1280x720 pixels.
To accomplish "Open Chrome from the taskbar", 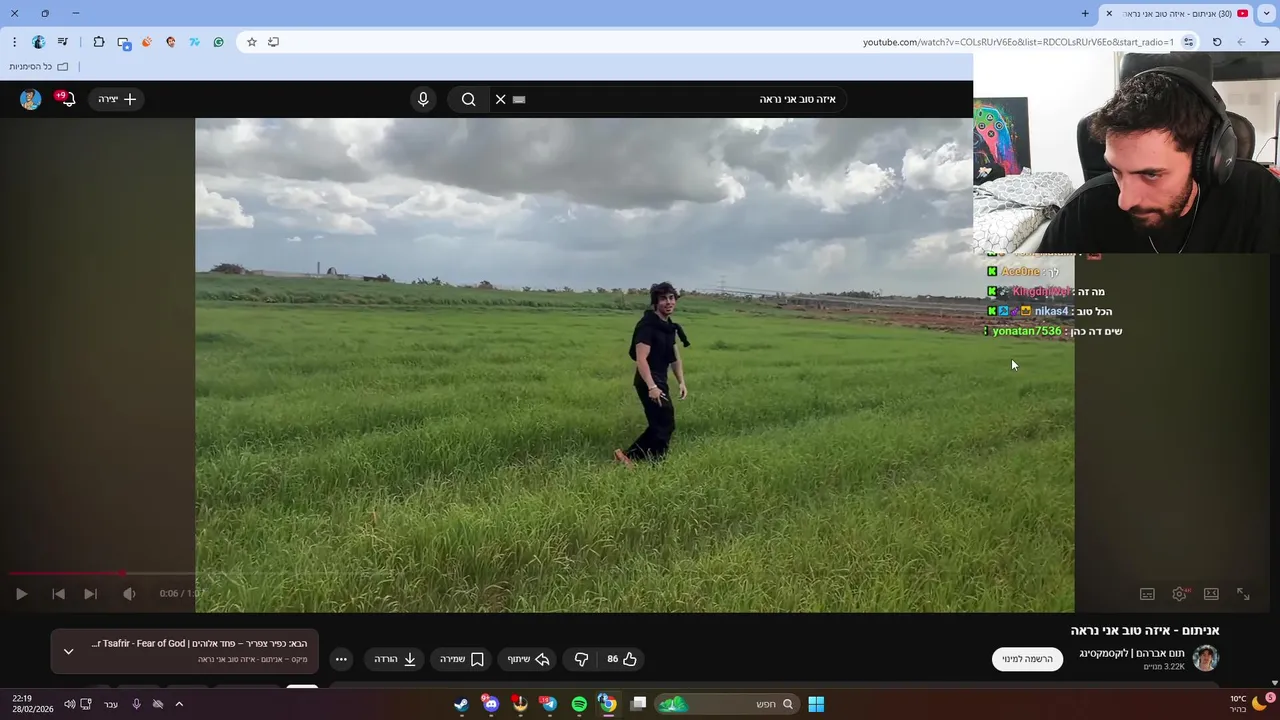I will 608,704.
